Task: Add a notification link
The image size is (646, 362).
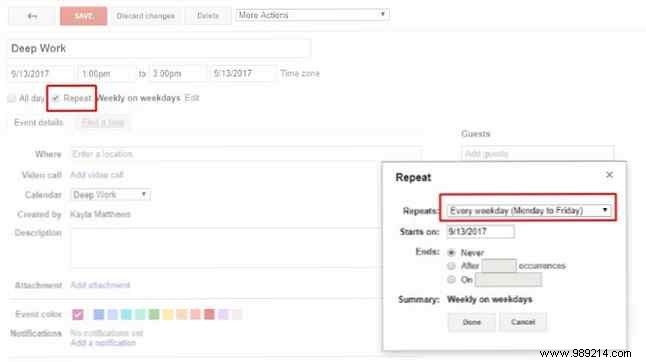Action: tap(103, 343)
